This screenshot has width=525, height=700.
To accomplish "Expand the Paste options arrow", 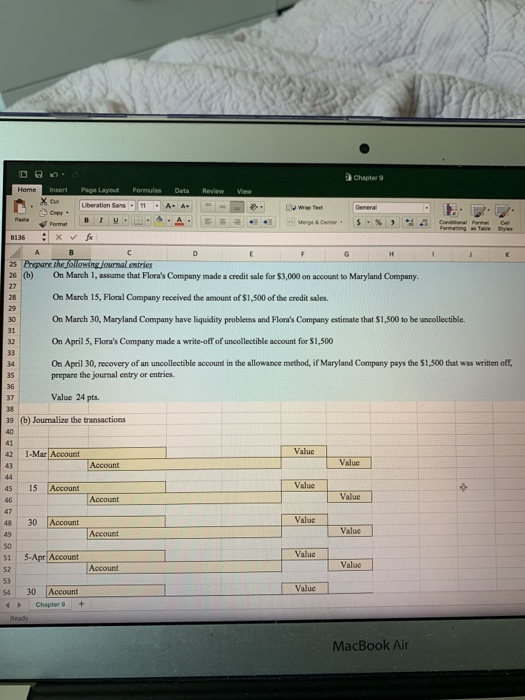I will (31, 207).
